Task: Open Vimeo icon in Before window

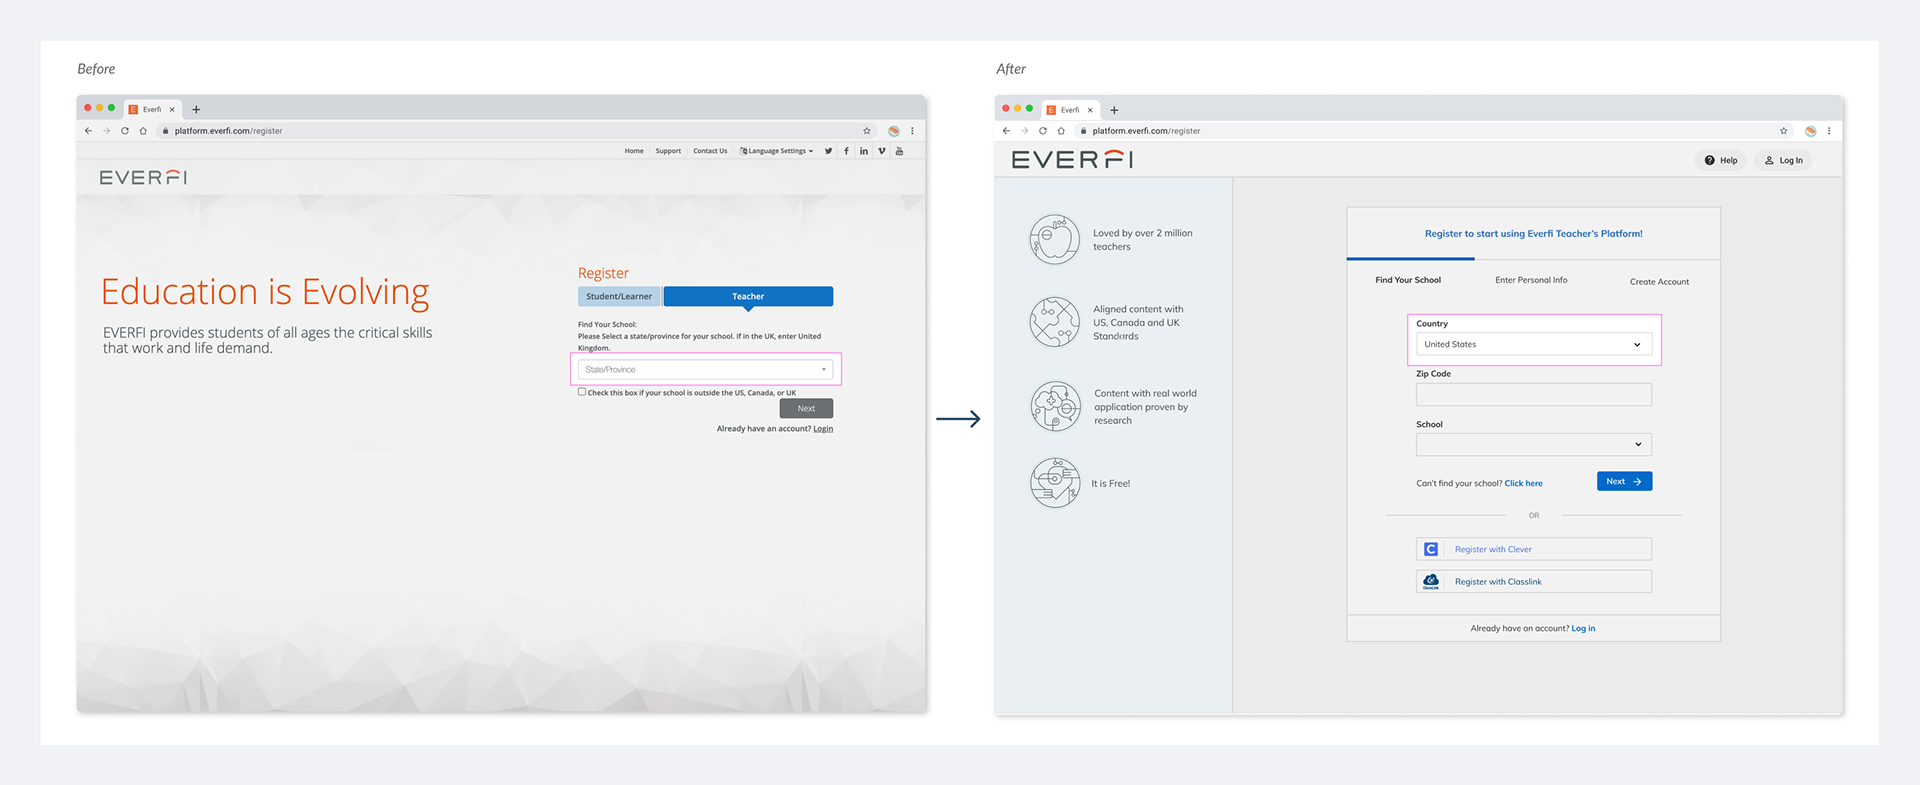Action: click(x=881, y=151)
